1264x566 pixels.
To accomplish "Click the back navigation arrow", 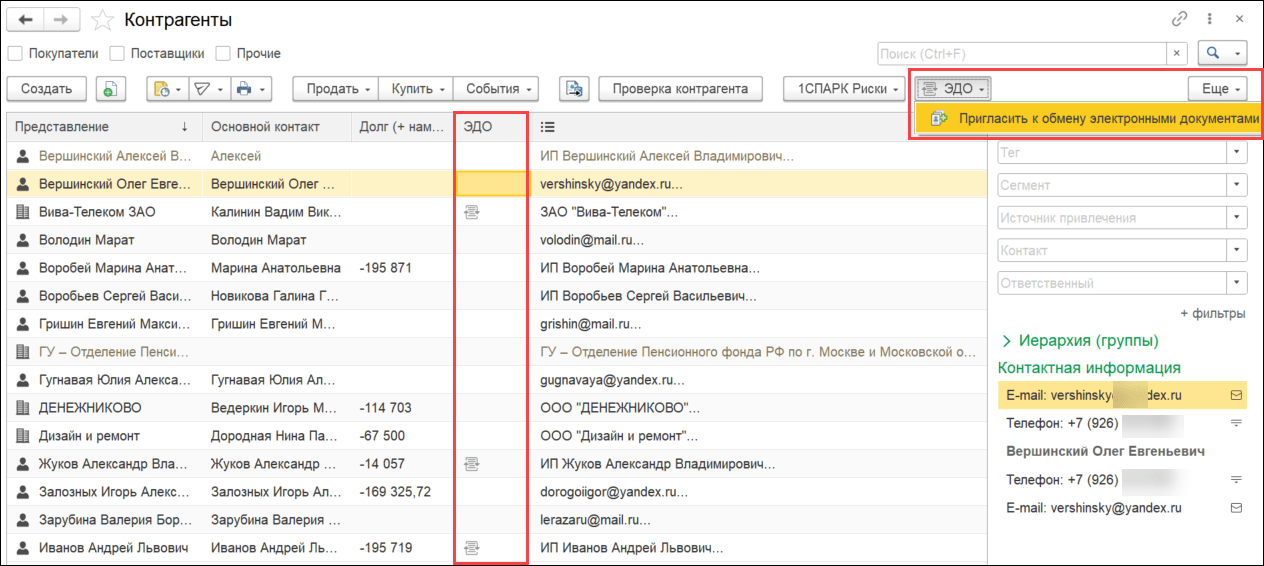I will 26,20.
